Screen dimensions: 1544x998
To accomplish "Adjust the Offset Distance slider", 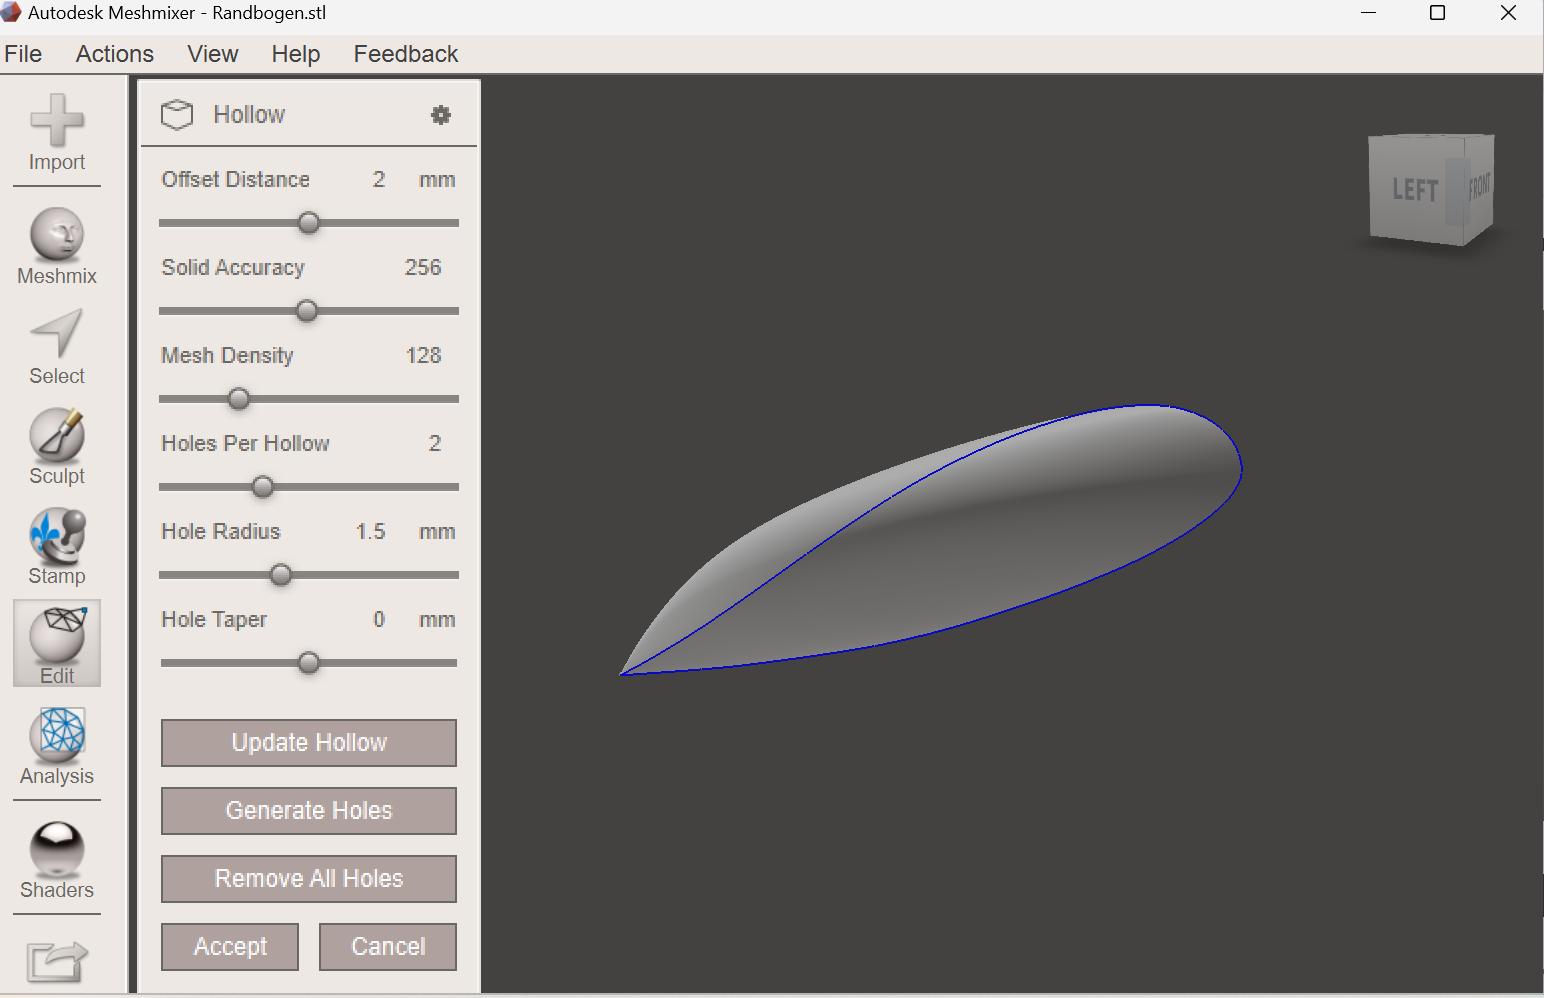I will [308, 223].
